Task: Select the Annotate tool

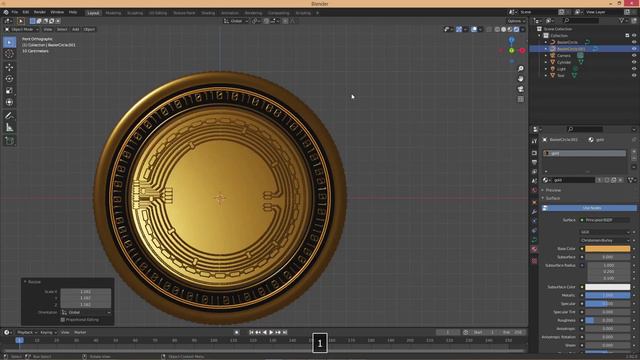Action: pyautogui.click(x=9, y=116)
